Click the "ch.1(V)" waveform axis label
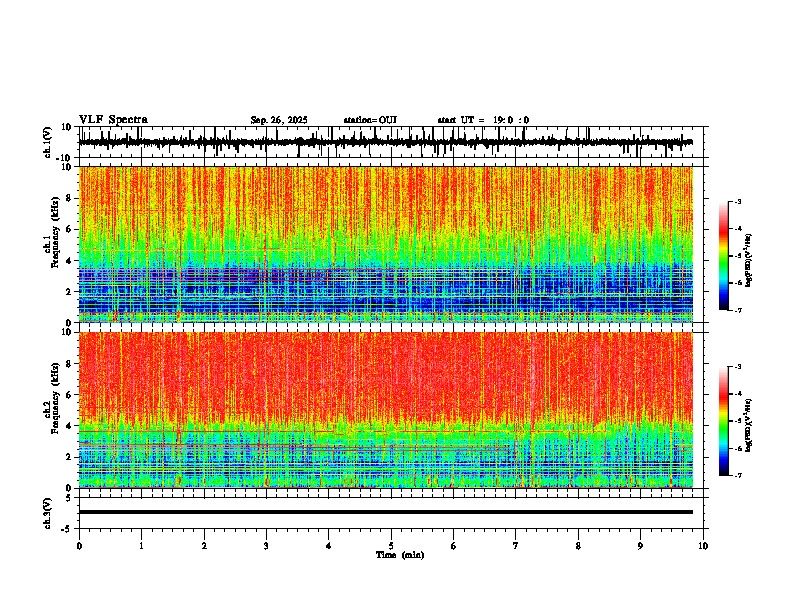The width and height of the screenshot is (792, 612). pos(48,142)
